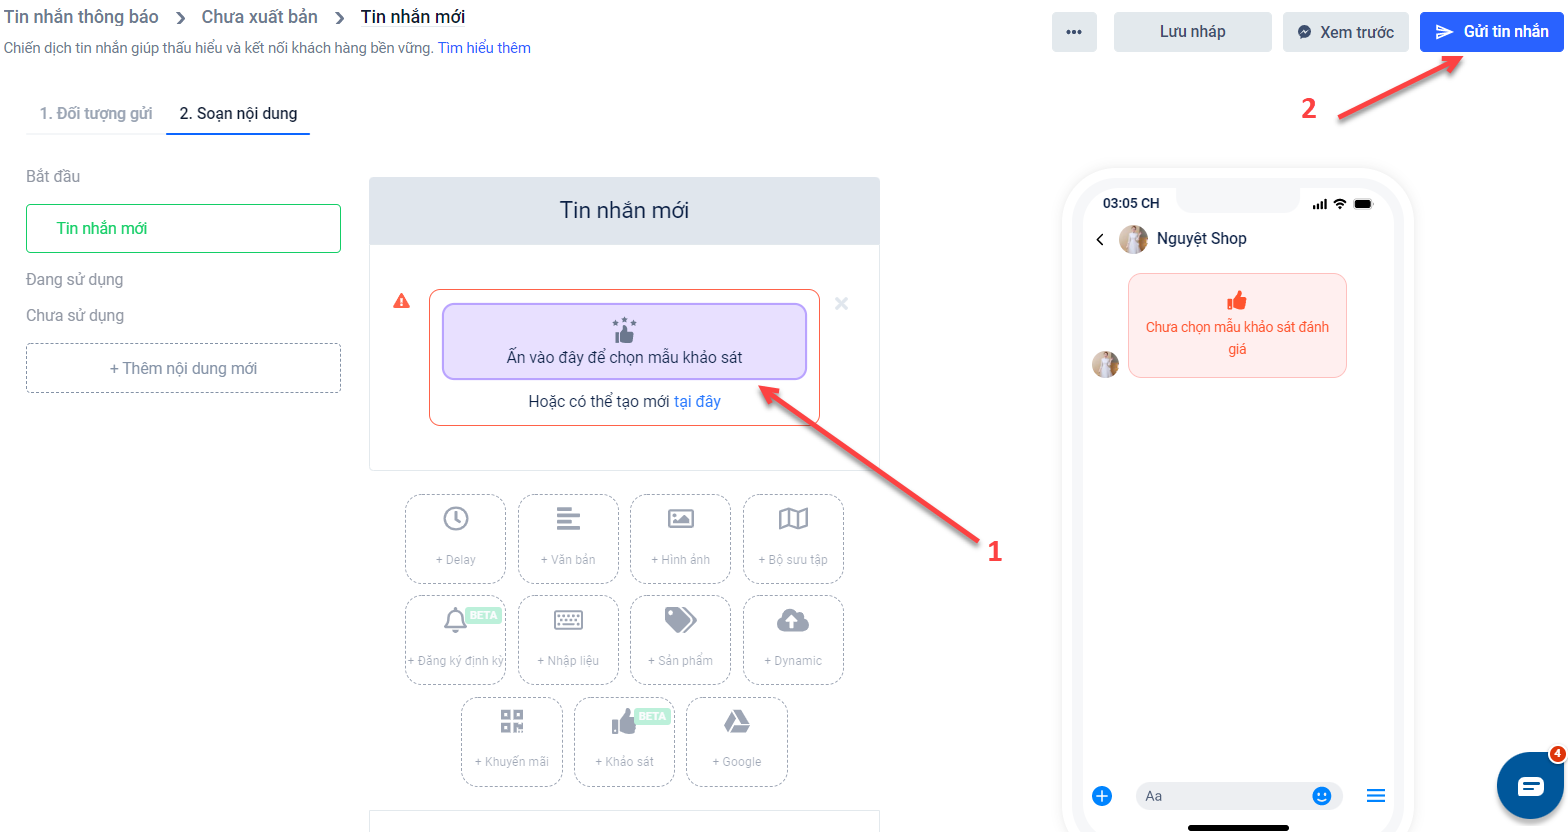Screen dimensions: 1568x832
Task: Click the unselected survey bubble in preview
Action: tap(1237, 325)
